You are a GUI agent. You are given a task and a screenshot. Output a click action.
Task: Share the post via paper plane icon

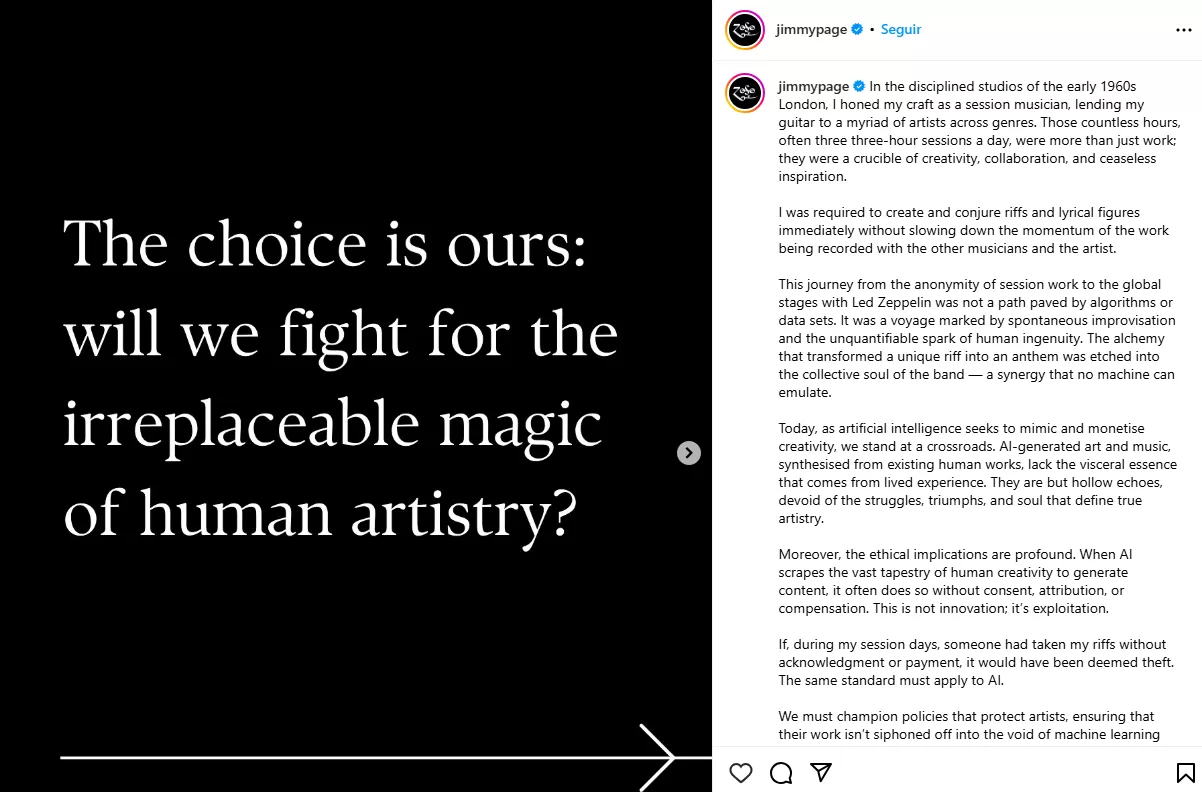click(821, 772)
